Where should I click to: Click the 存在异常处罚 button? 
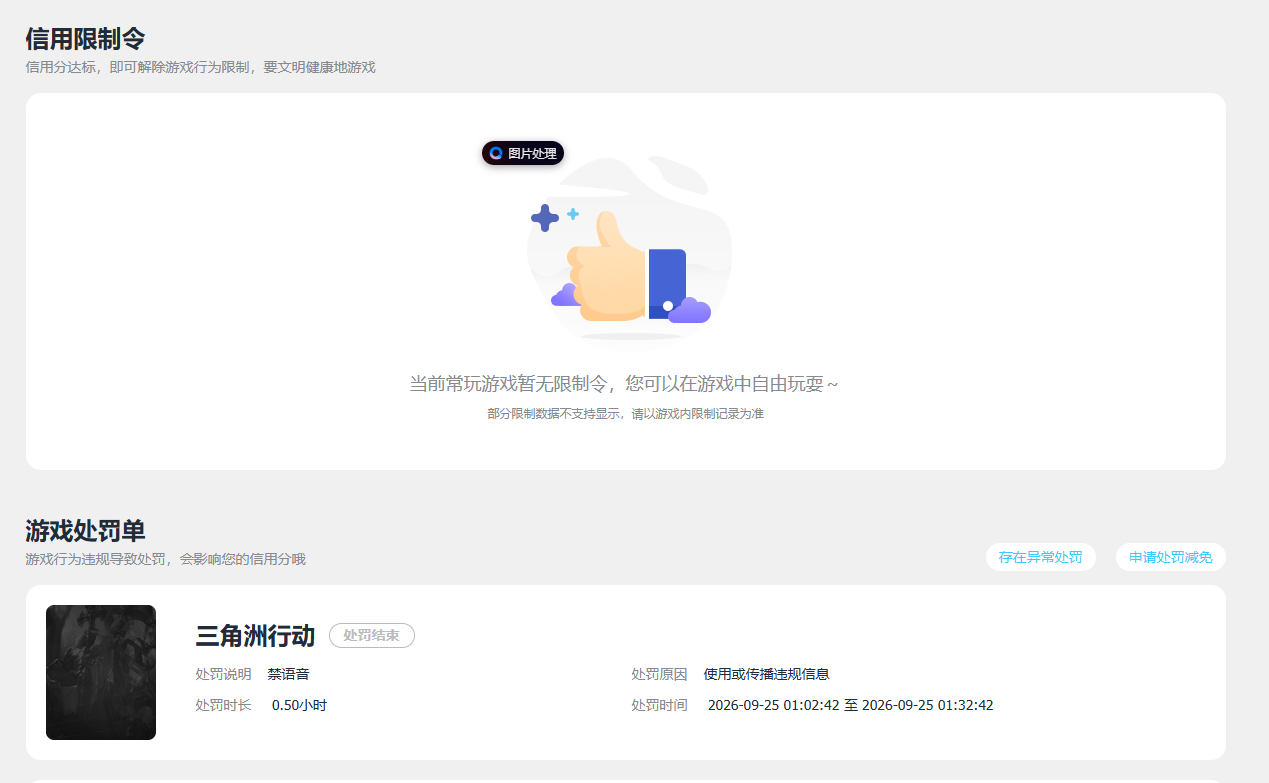click(1040, 557)
